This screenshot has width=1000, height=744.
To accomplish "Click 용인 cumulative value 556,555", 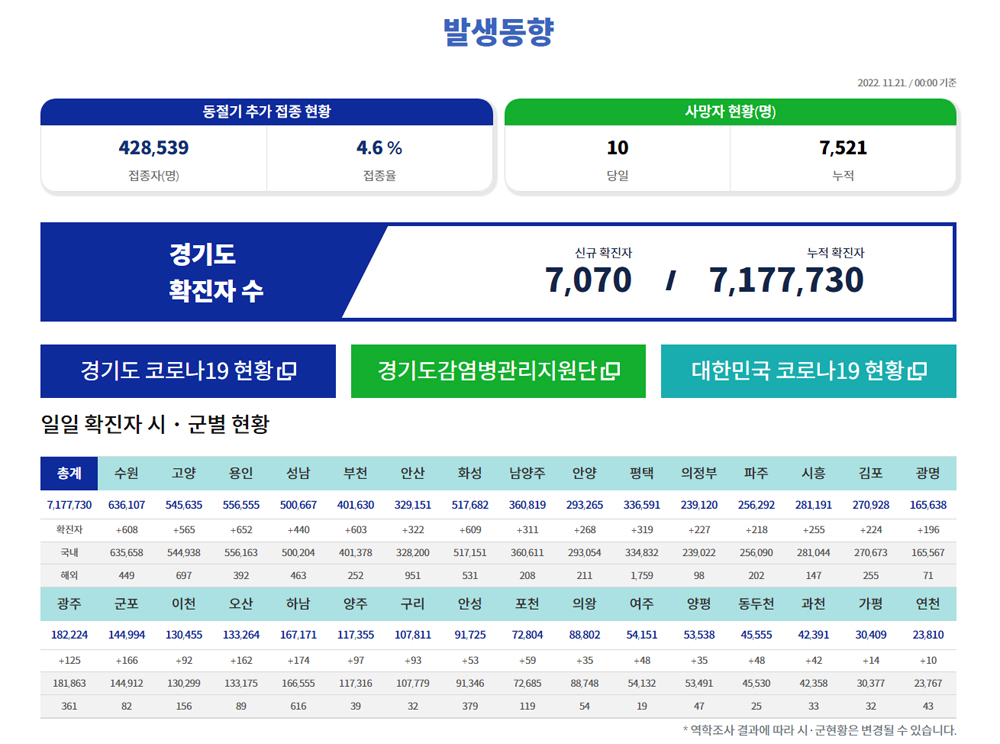I will (x=241, y=505).
